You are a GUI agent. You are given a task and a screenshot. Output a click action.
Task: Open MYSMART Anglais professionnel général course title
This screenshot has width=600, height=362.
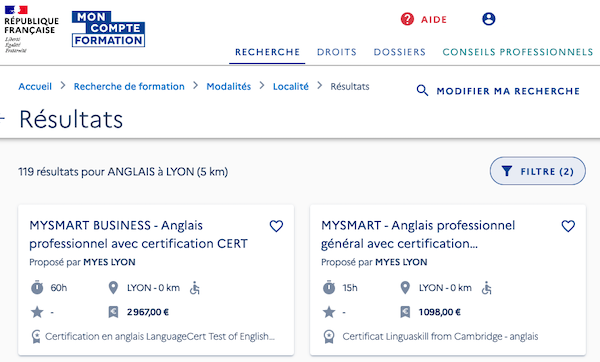pyautogui.click(x=418, y=234)
